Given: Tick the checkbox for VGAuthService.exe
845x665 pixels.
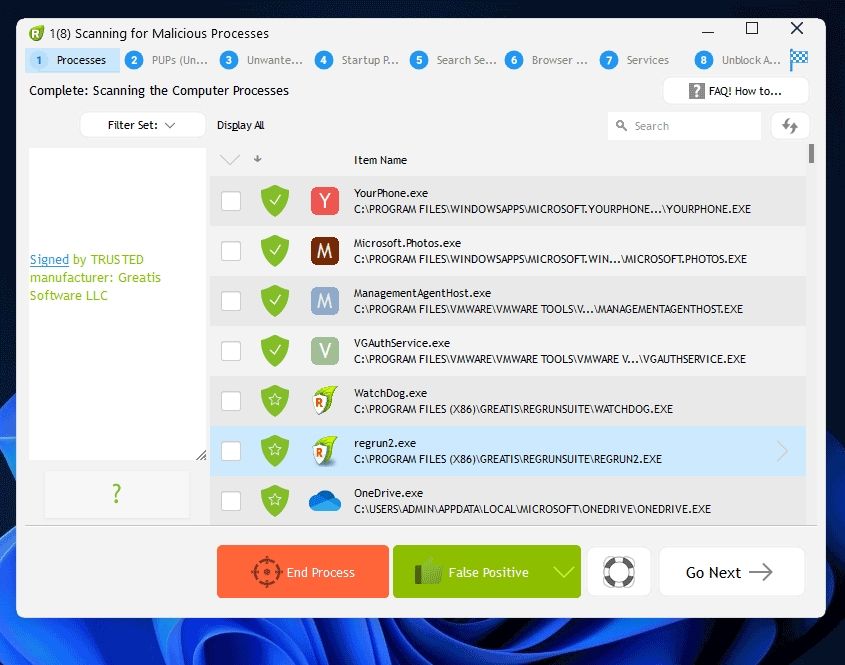Looking at the screenshot, I should pyautogui.click(x=231, y=351).
